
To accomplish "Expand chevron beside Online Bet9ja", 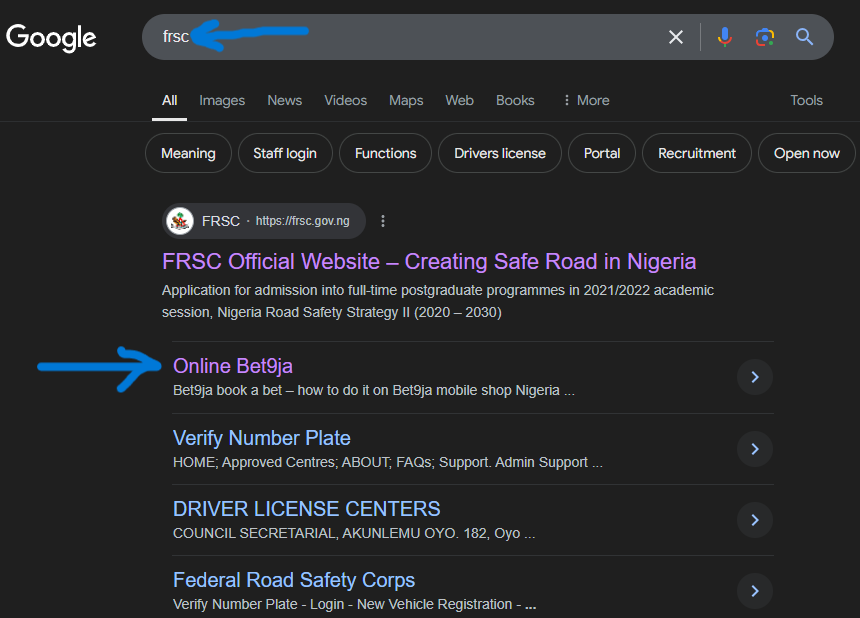I will tap(755, 377).
